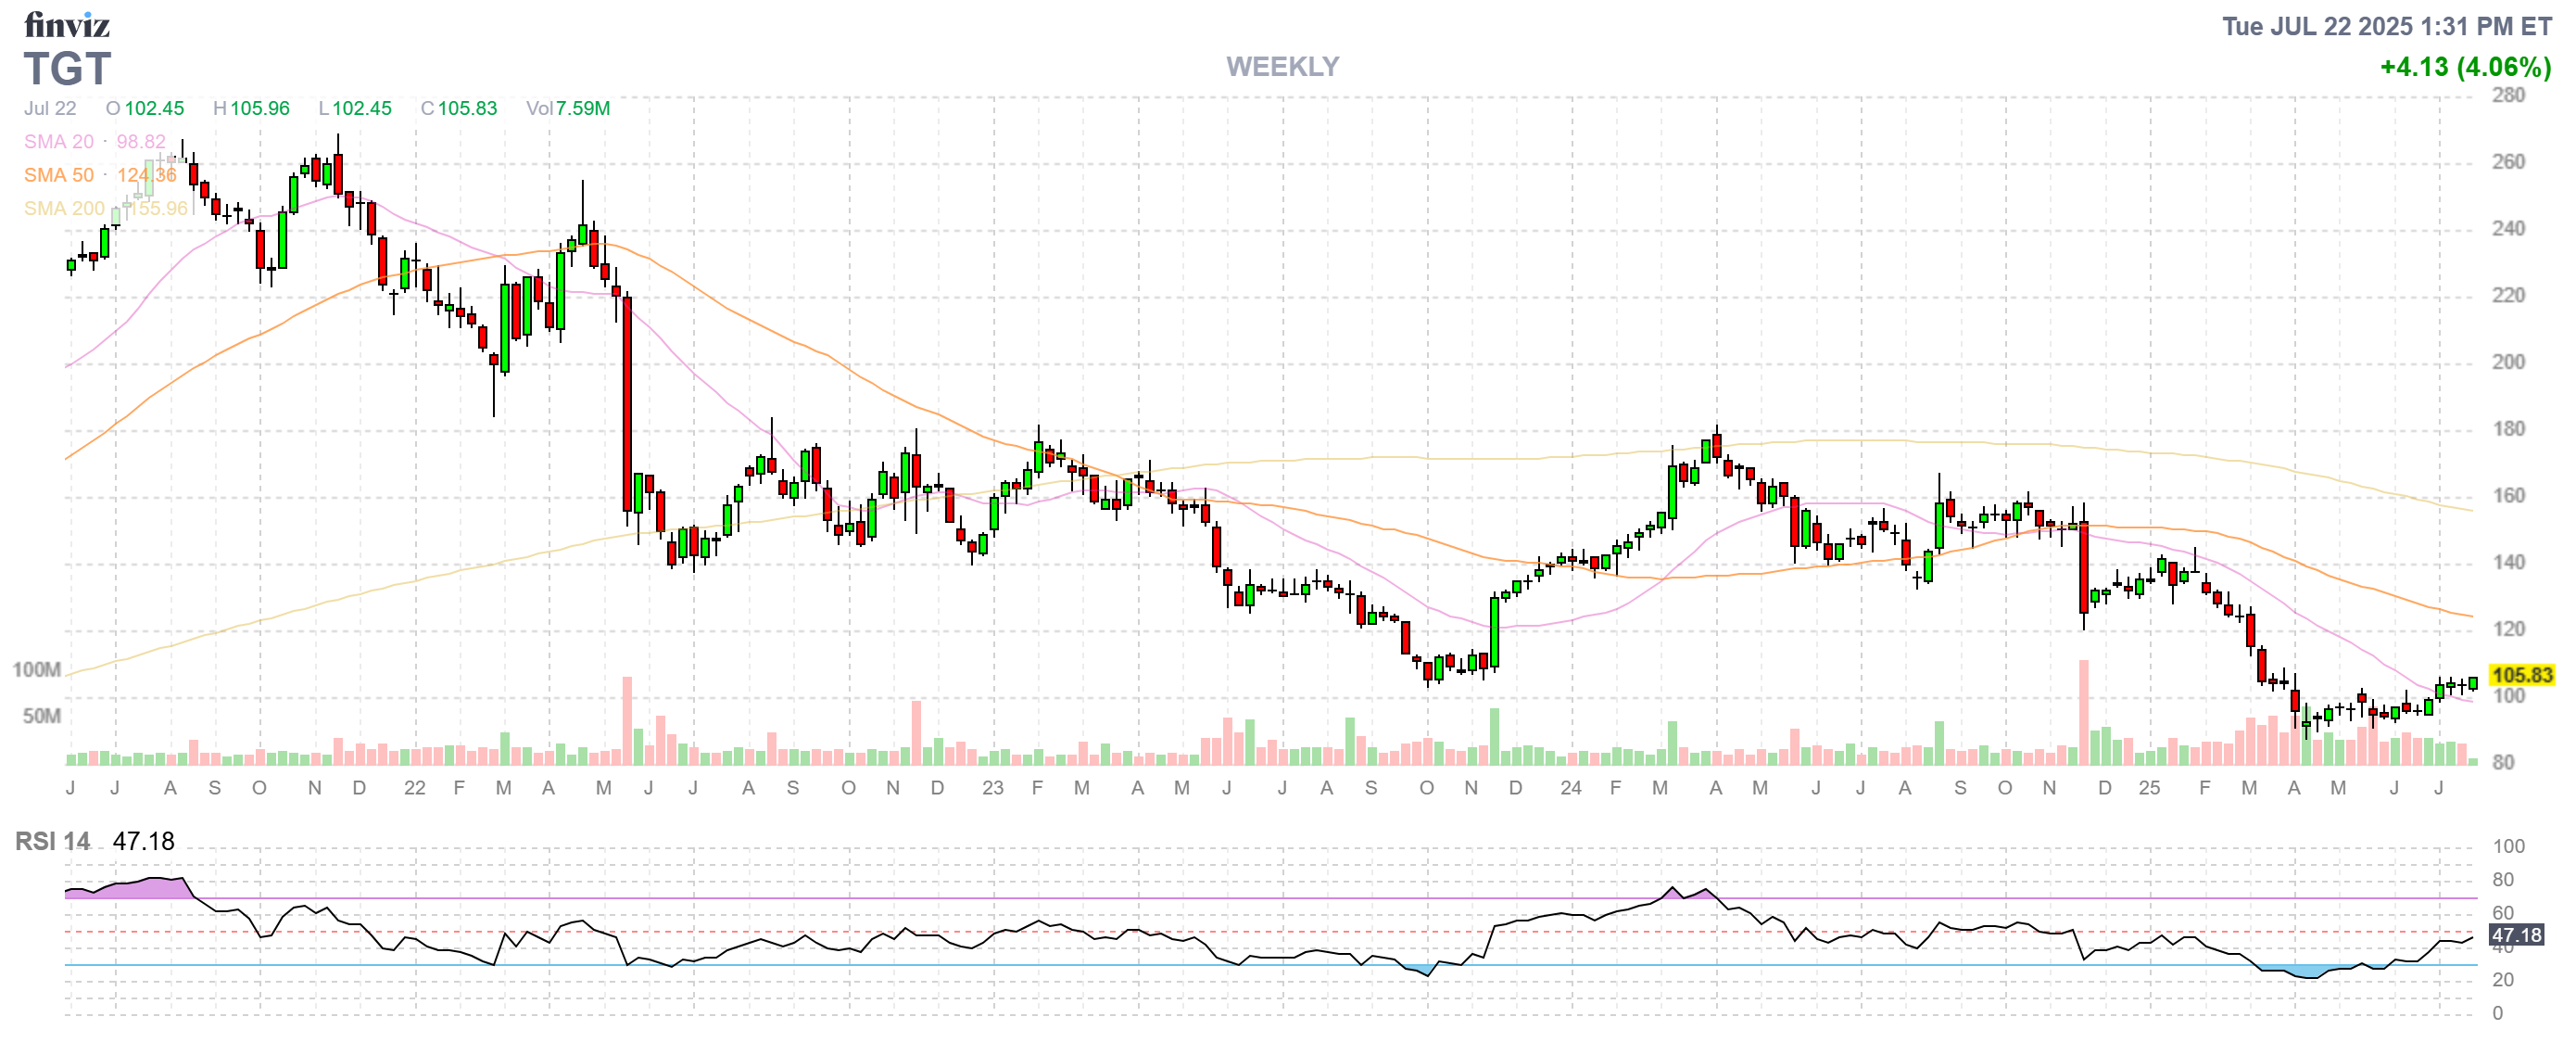Click the Vol 7.59M readout
This screenshot has height=1042, width=2576.
pyautogui.click(x=568, y=108)
